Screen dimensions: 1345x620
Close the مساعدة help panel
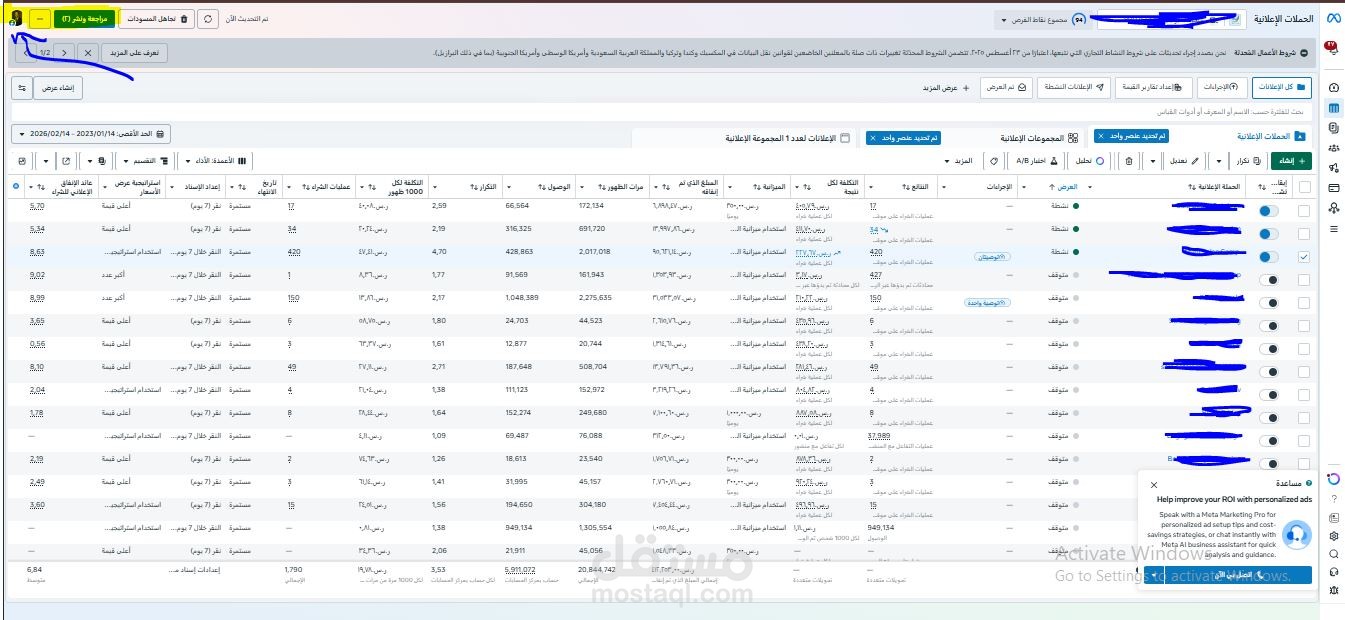1153,483
